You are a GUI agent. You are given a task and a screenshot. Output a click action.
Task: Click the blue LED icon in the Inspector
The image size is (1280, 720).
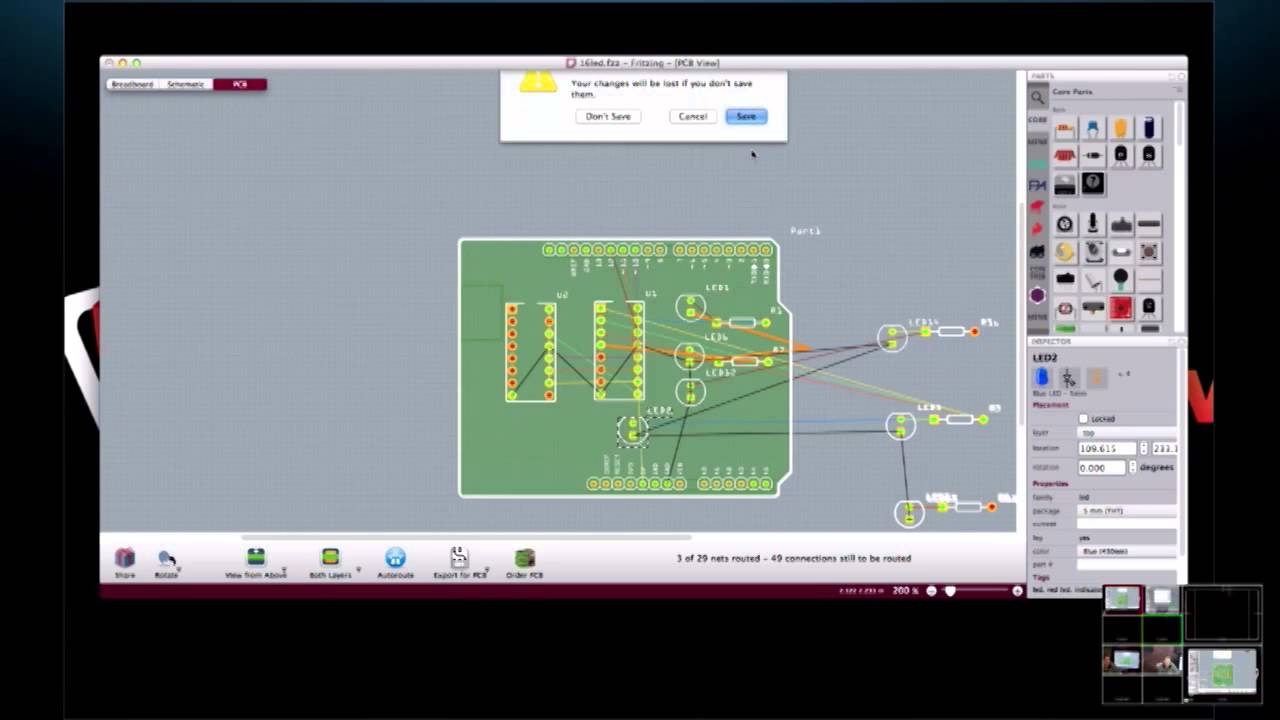click(1041, 376)
